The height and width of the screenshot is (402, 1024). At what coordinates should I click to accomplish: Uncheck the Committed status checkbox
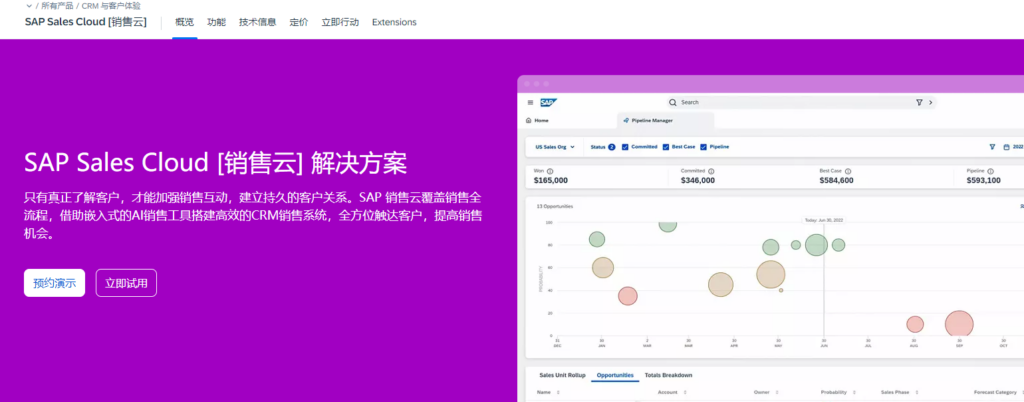point(625,147)
